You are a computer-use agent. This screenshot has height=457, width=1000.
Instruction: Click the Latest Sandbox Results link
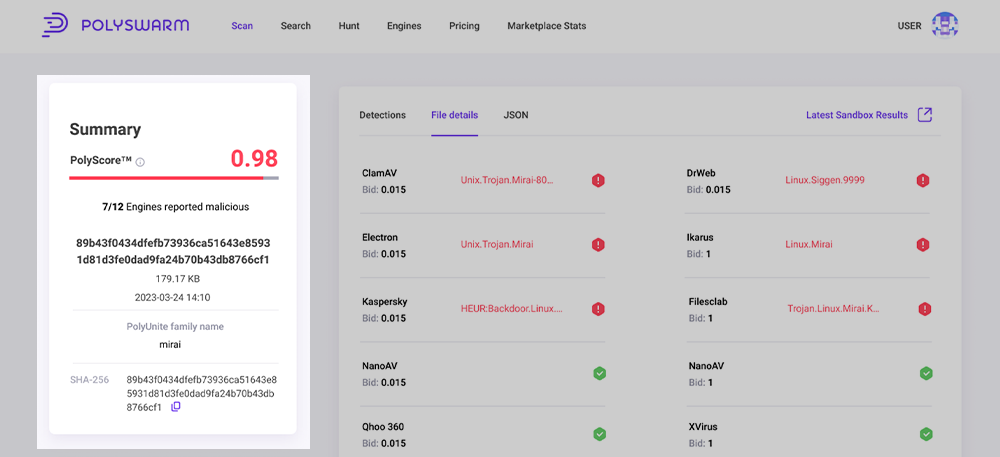coord(856,115)
